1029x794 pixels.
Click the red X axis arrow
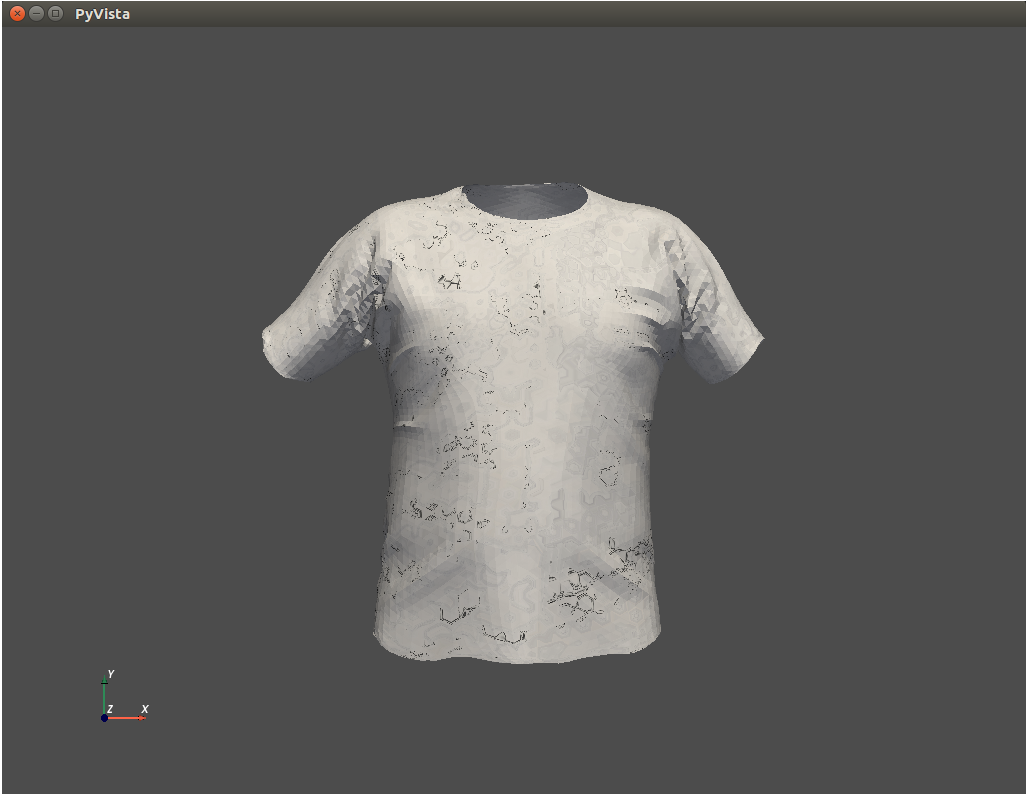[125, 718]
